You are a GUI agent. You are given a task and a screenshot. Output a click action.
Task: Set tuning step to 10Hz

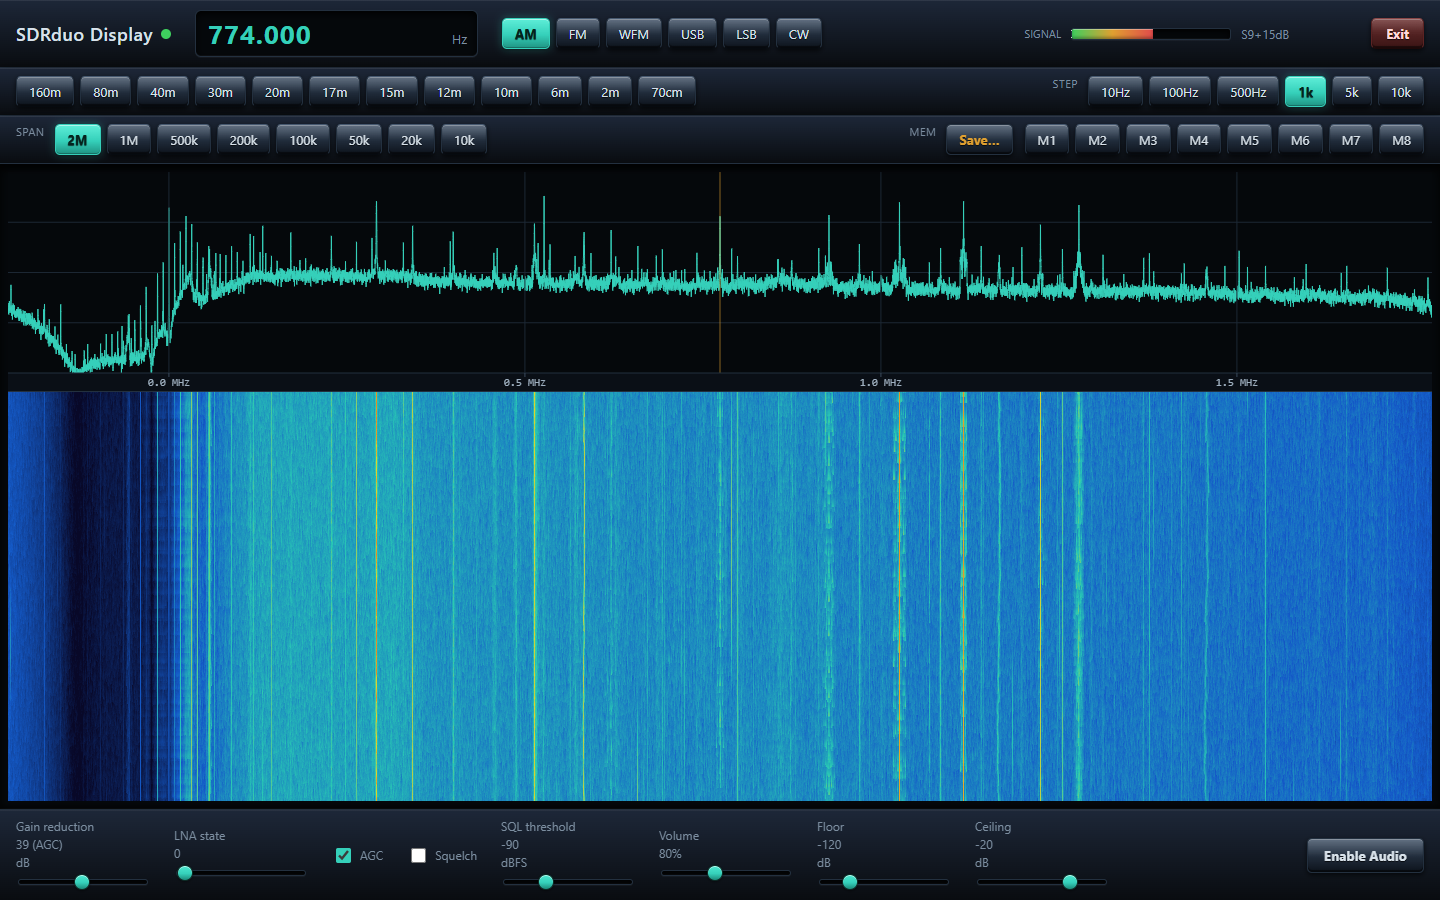(x=1115, y=92)
